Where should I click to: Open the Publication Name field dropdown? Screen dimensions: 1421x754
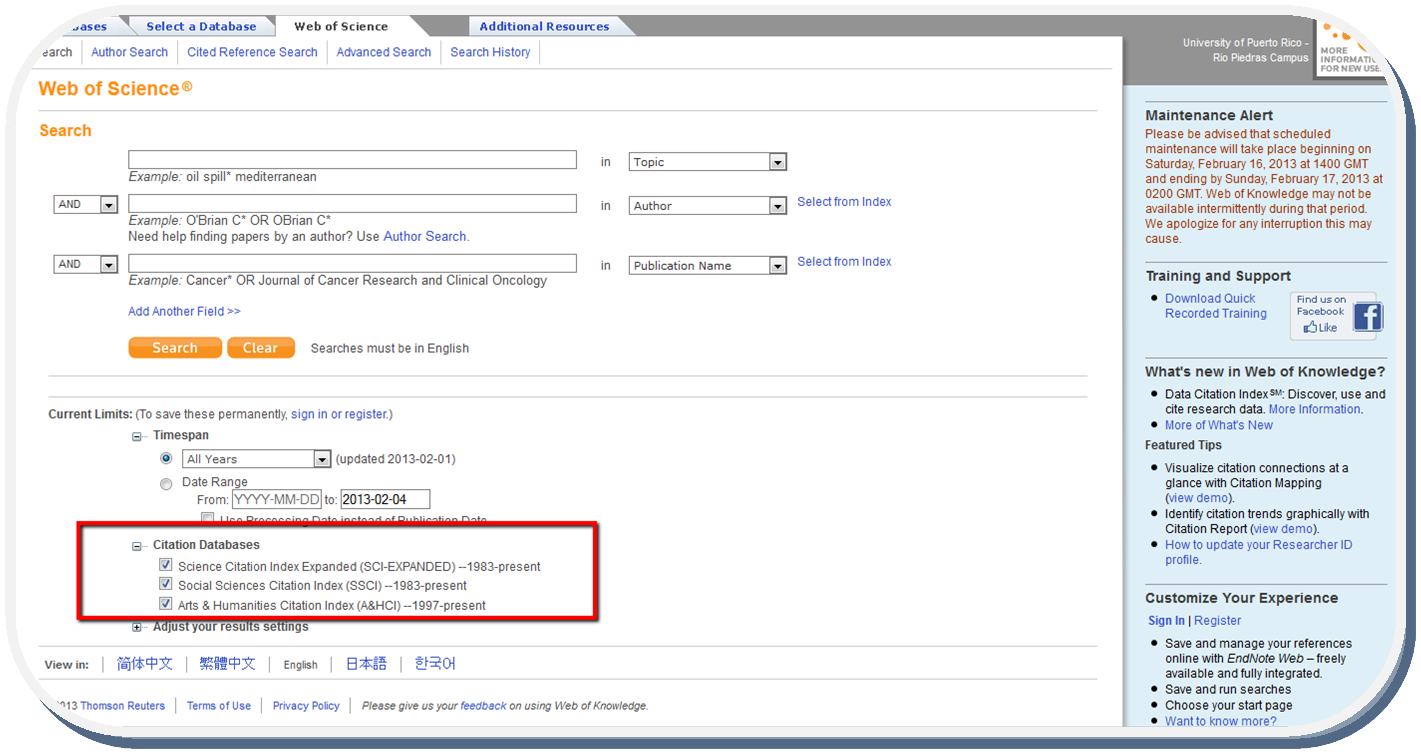(x=777, y=266)
